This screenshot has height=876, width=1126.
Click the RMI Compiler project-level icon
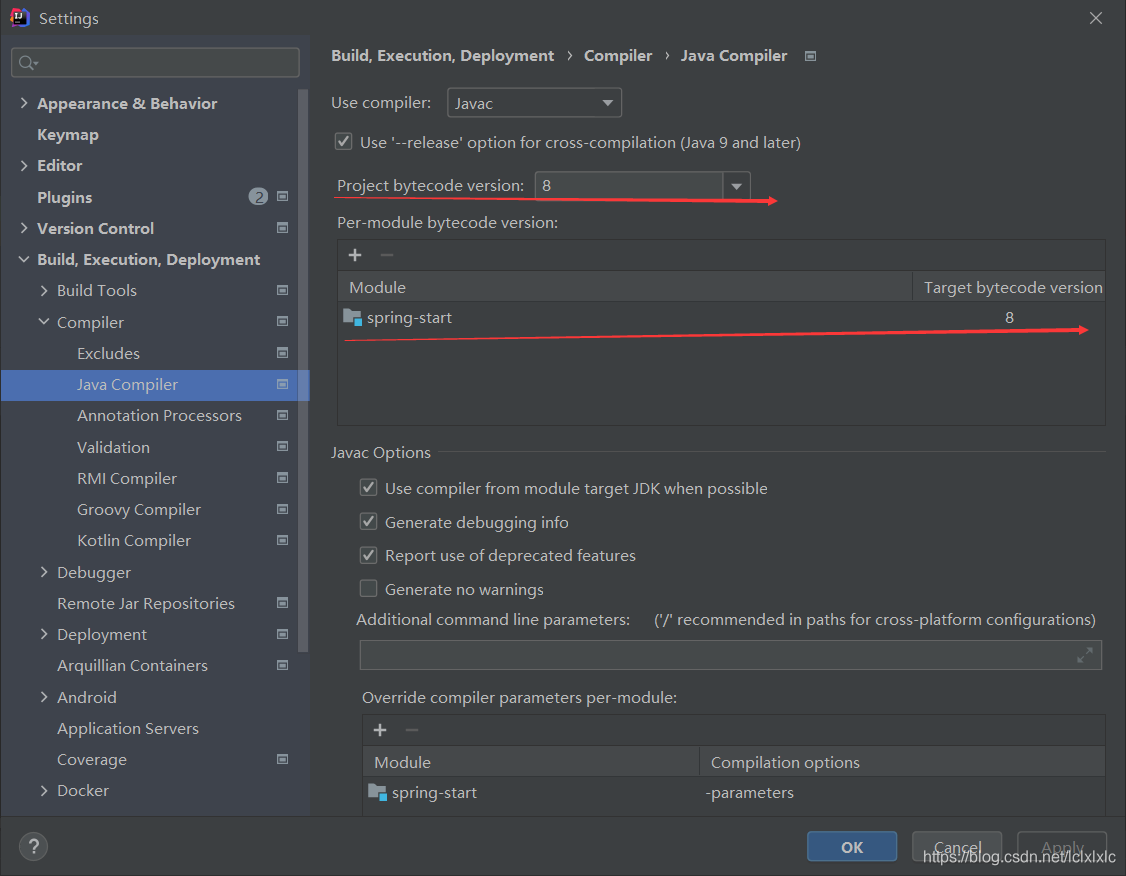point(282,477)
